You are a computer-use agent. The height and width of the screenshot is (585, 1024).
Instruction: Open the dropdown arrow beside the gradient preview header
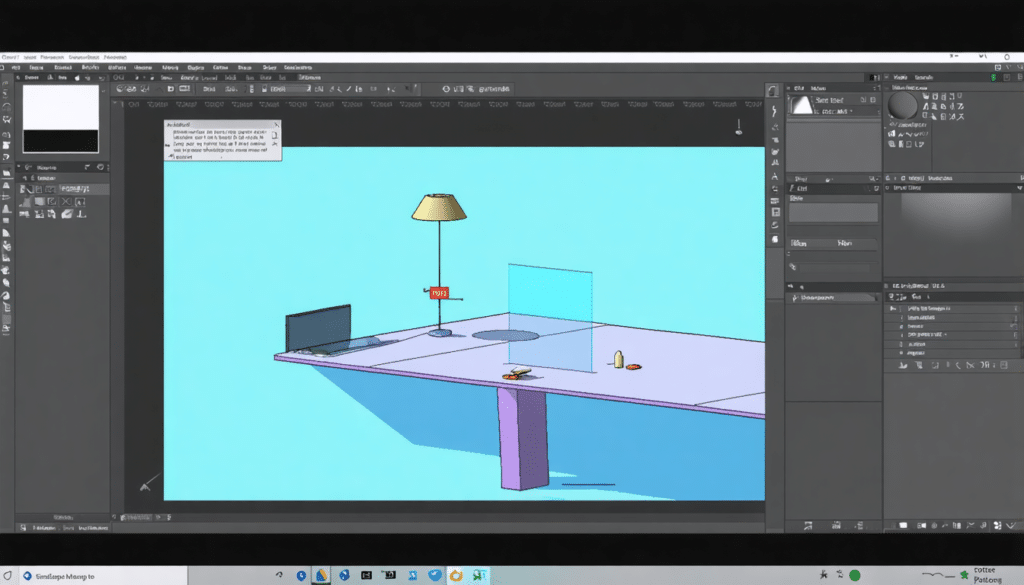click(x=1019, y=188)
